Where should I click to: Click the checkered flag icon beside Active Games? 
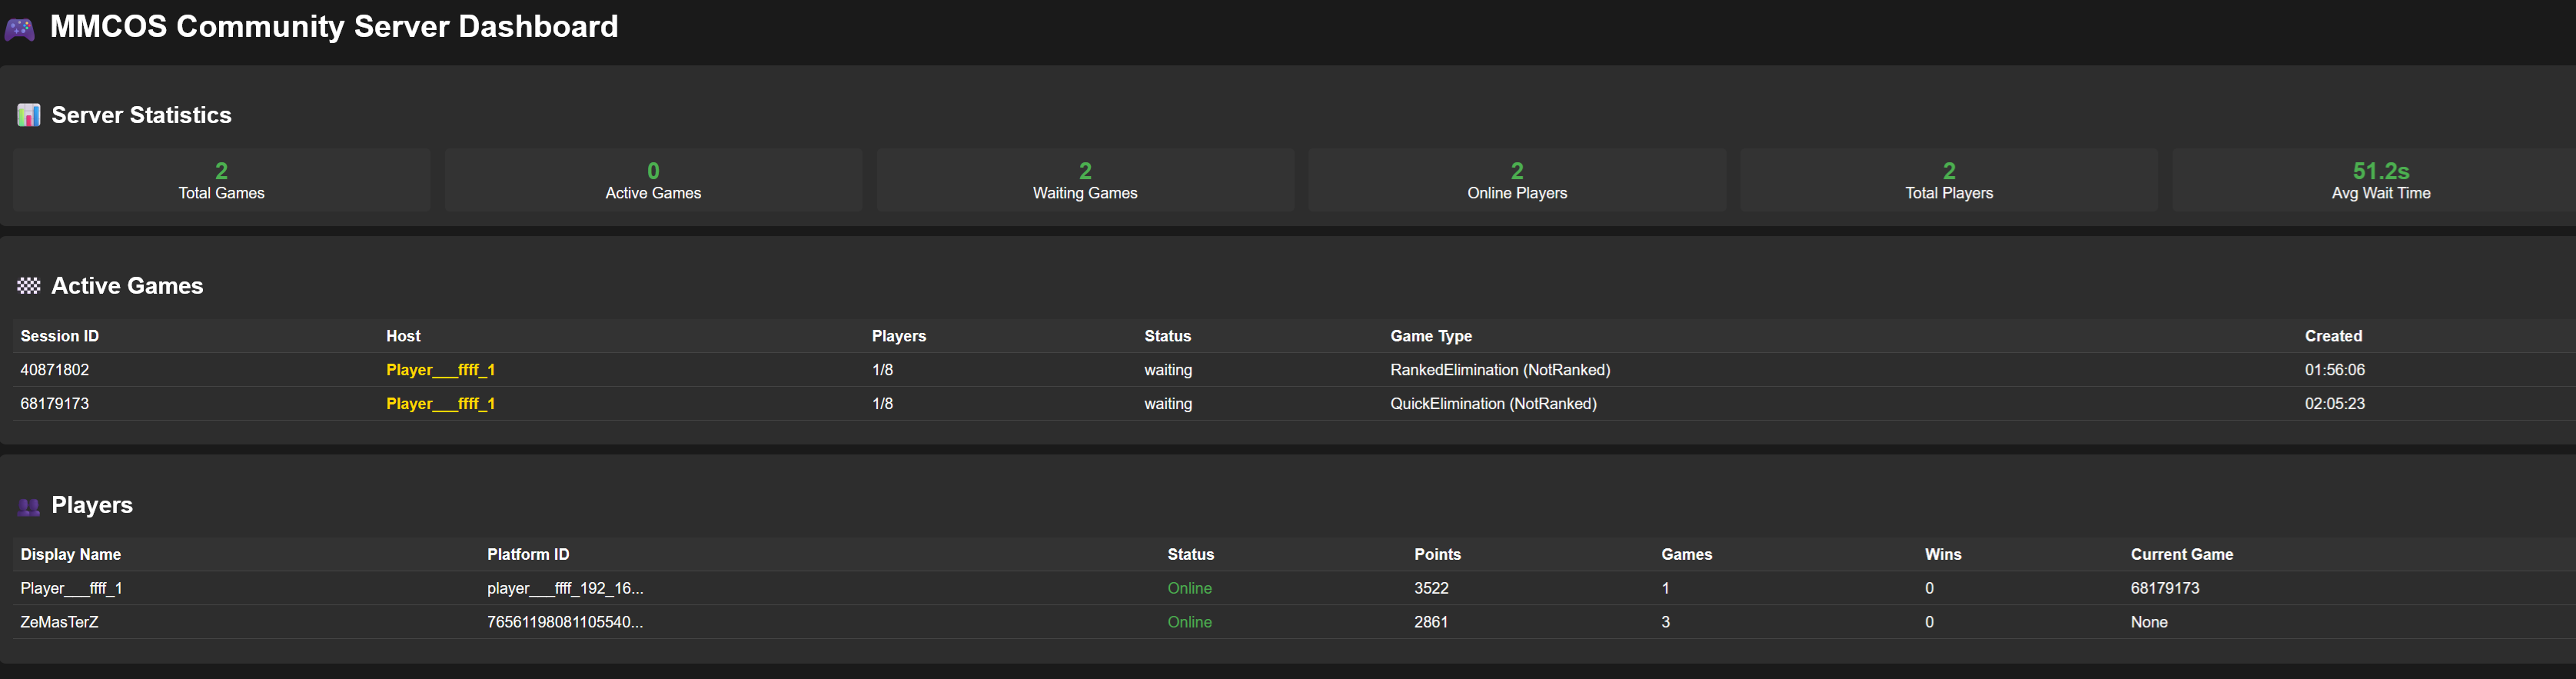[x=29, y=286]
